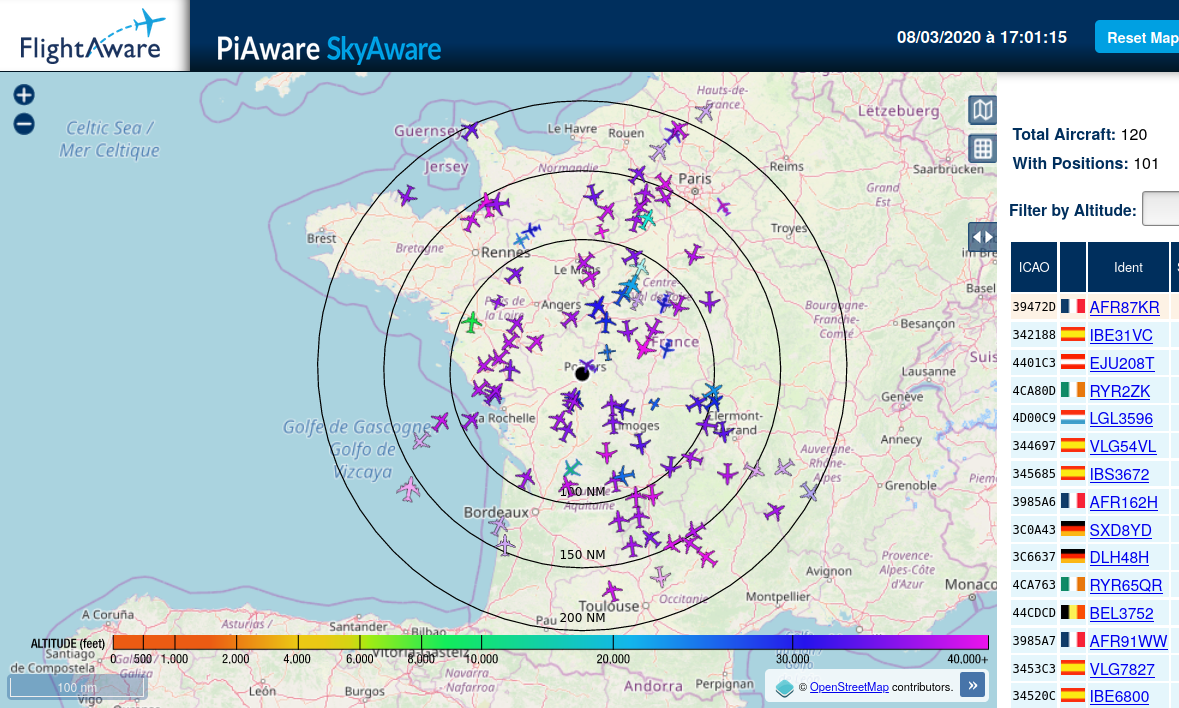
Task: Open flight IBE31VC link
Action: point(1120,335)
